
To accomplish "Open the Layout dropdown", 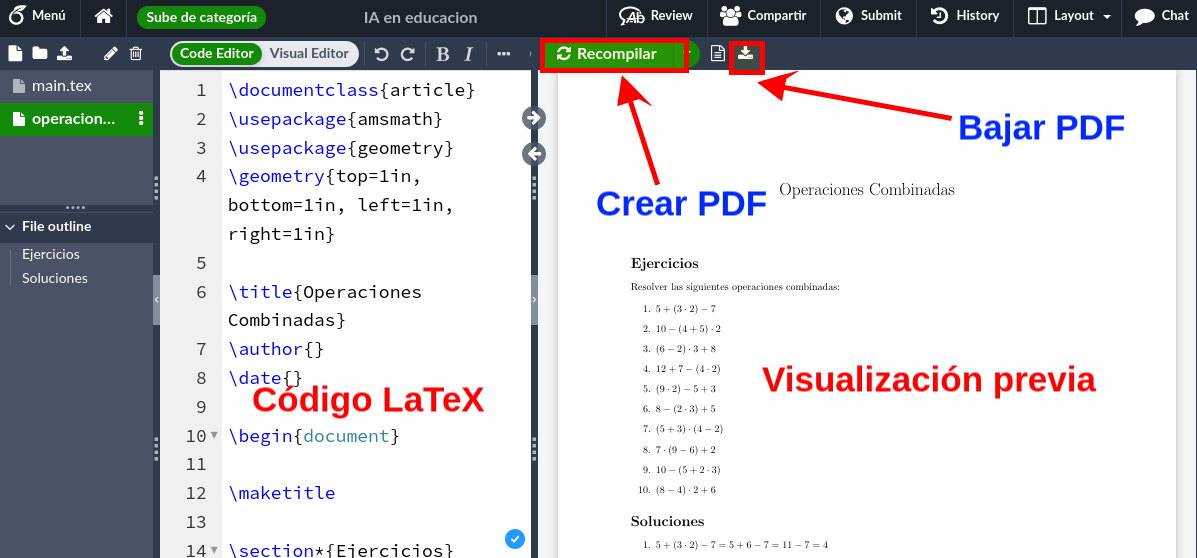I will point(1069,16).
